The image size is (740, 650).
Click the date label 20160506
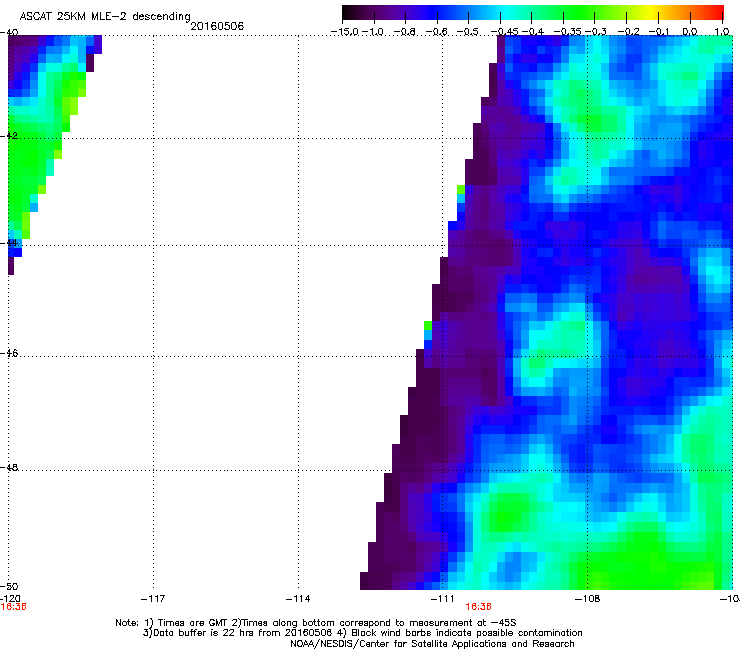[x=217, y=26]
